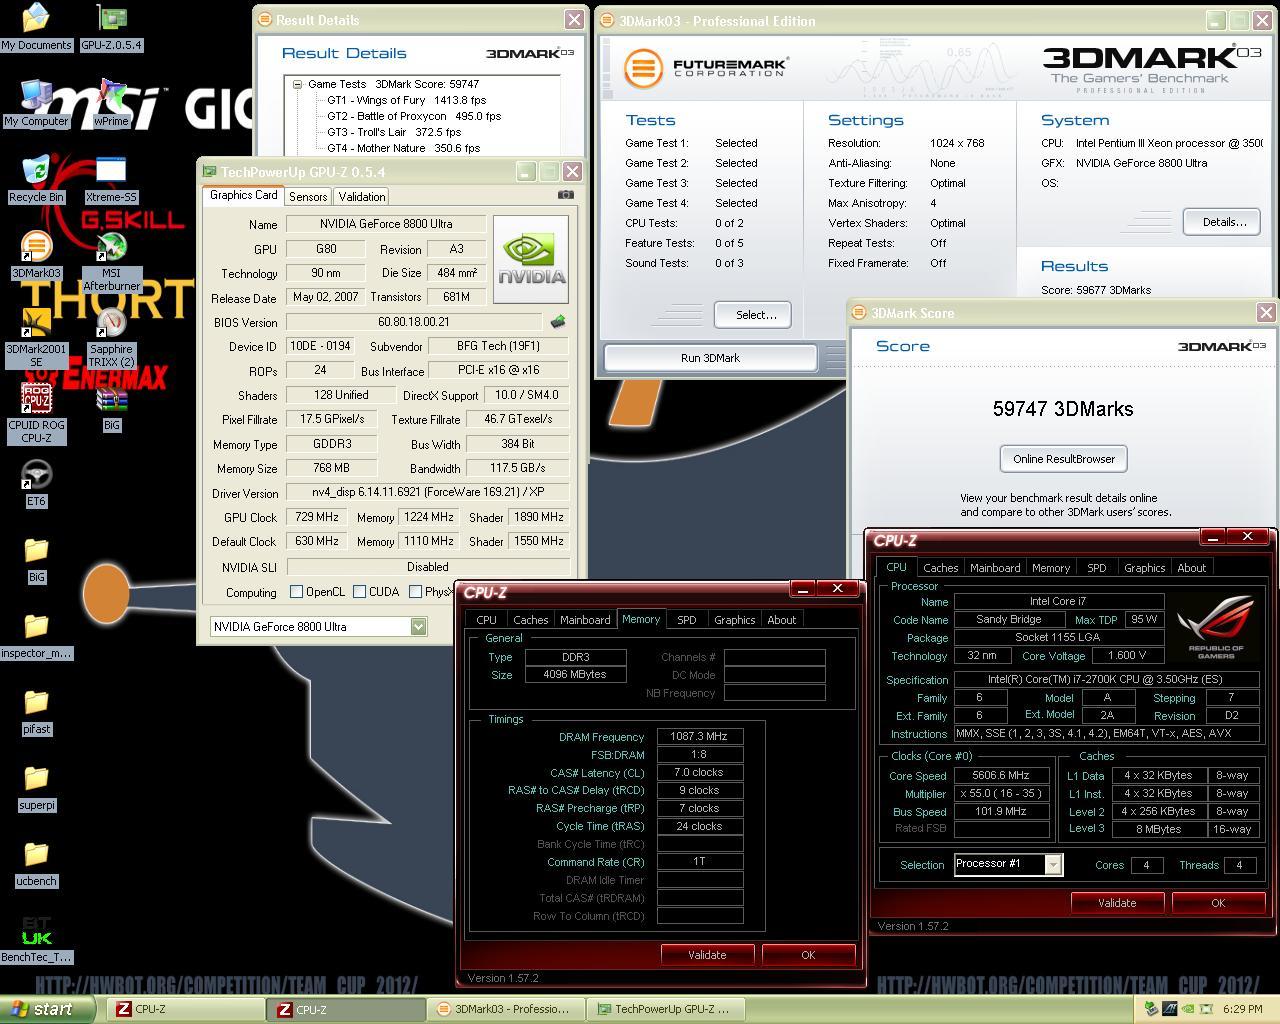The width and height of the screenshot is (1280, 1024).
Task: Click BIOS Version field 60.80.18.00.21
Action: click(414, 322)
